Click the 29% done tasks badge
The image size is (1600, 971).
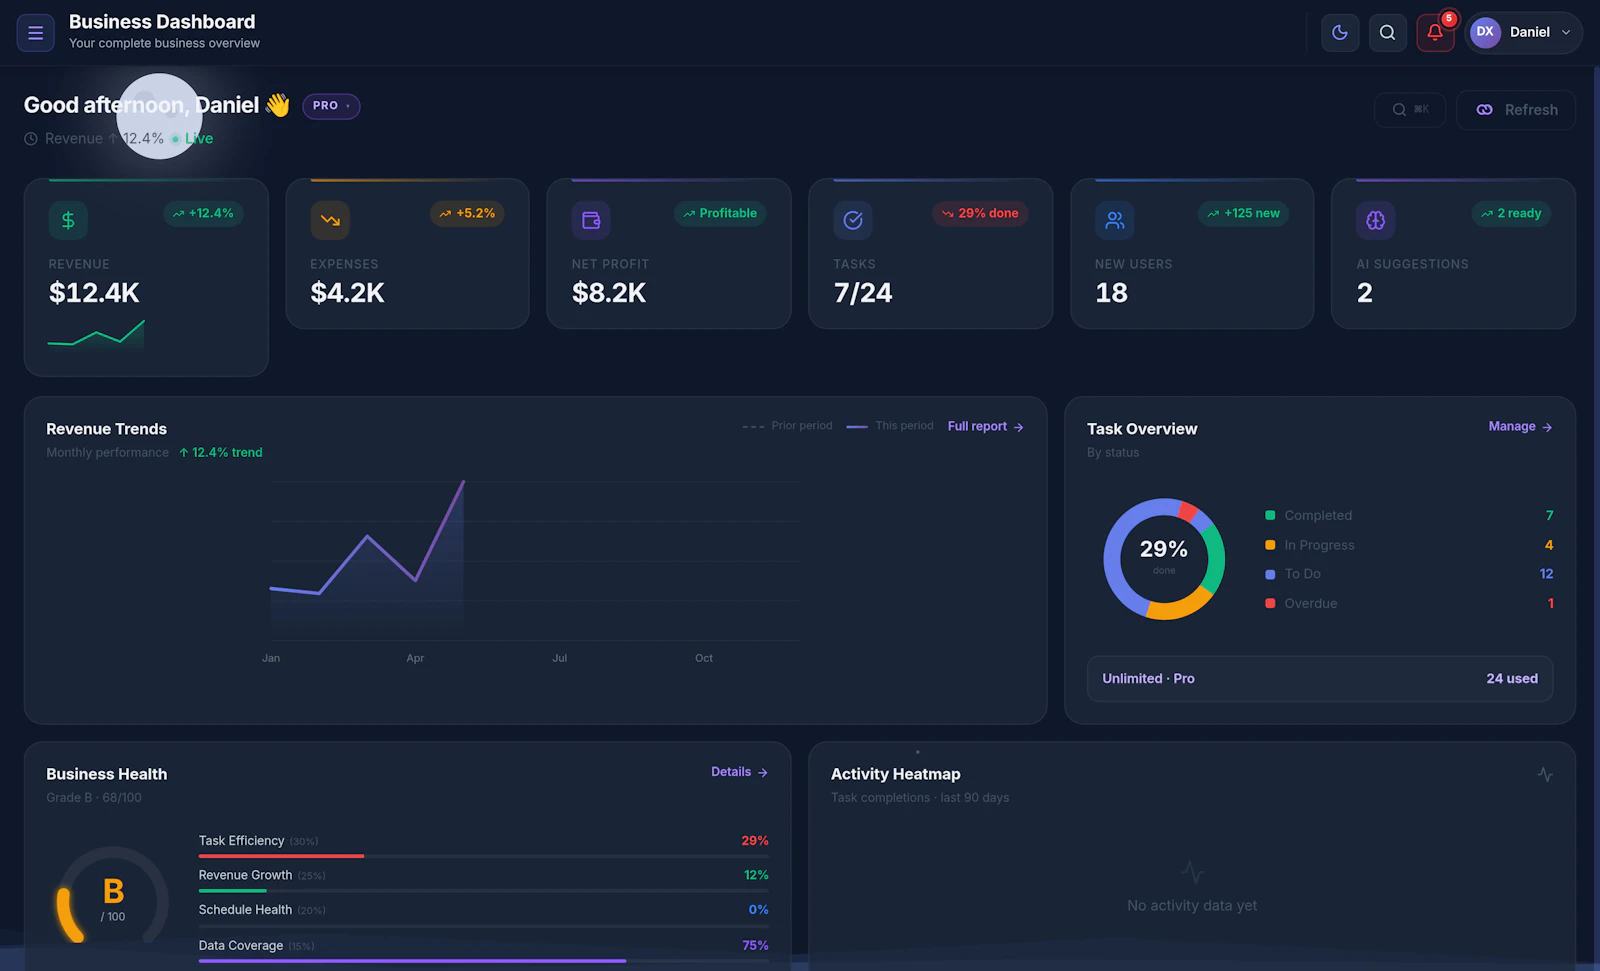pyautogui.click(x=980, y=213)
